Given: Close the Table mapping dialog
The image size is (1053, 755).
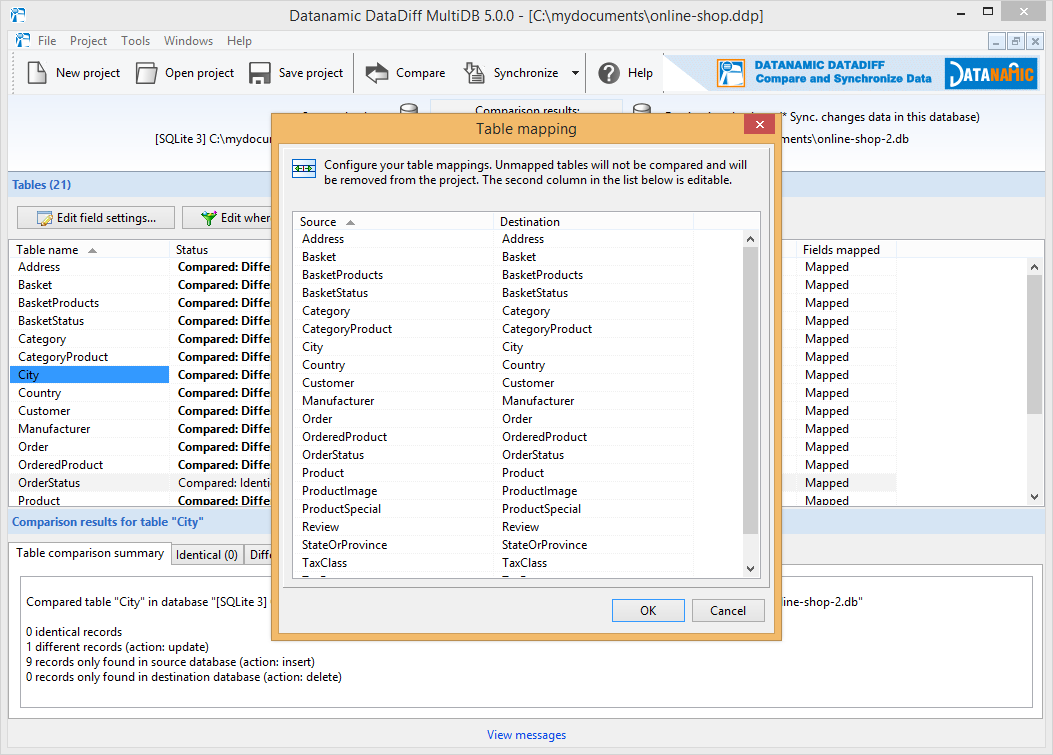Looking at the screenshot, I should pos(760,124).
